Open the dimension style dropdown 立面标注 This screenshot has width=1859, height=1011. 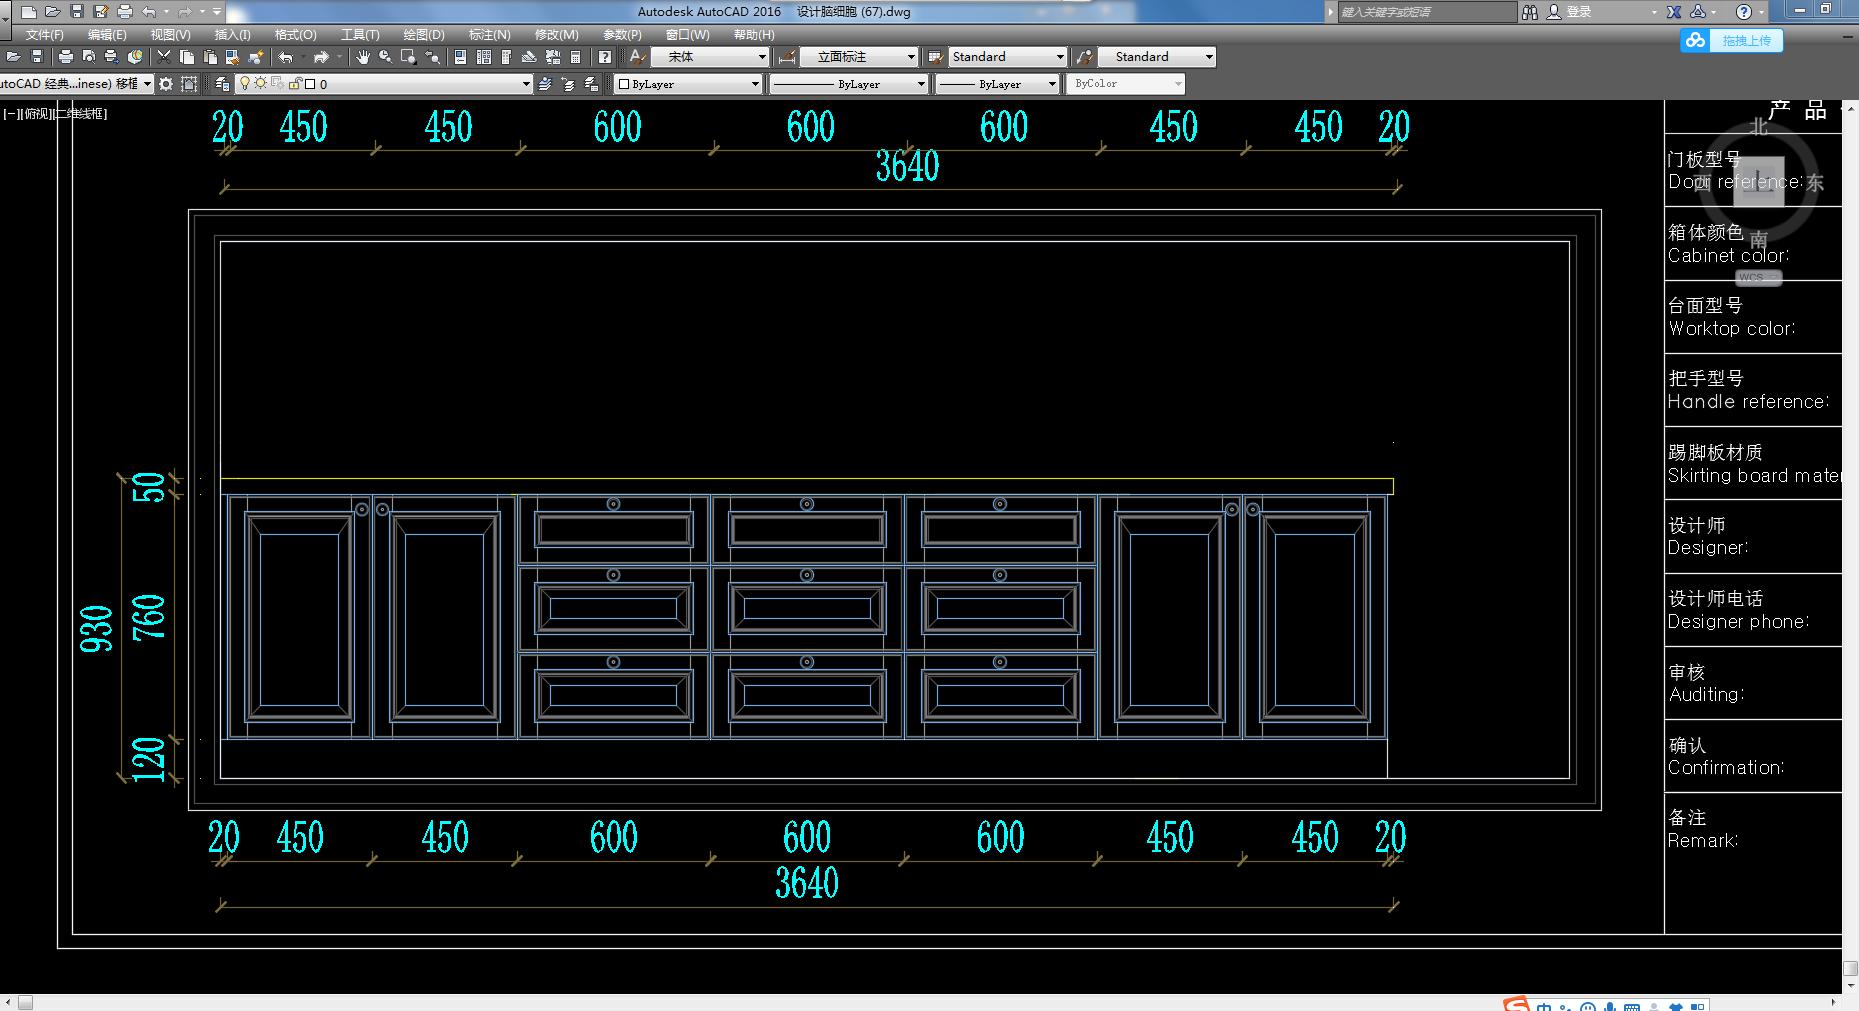859,57
